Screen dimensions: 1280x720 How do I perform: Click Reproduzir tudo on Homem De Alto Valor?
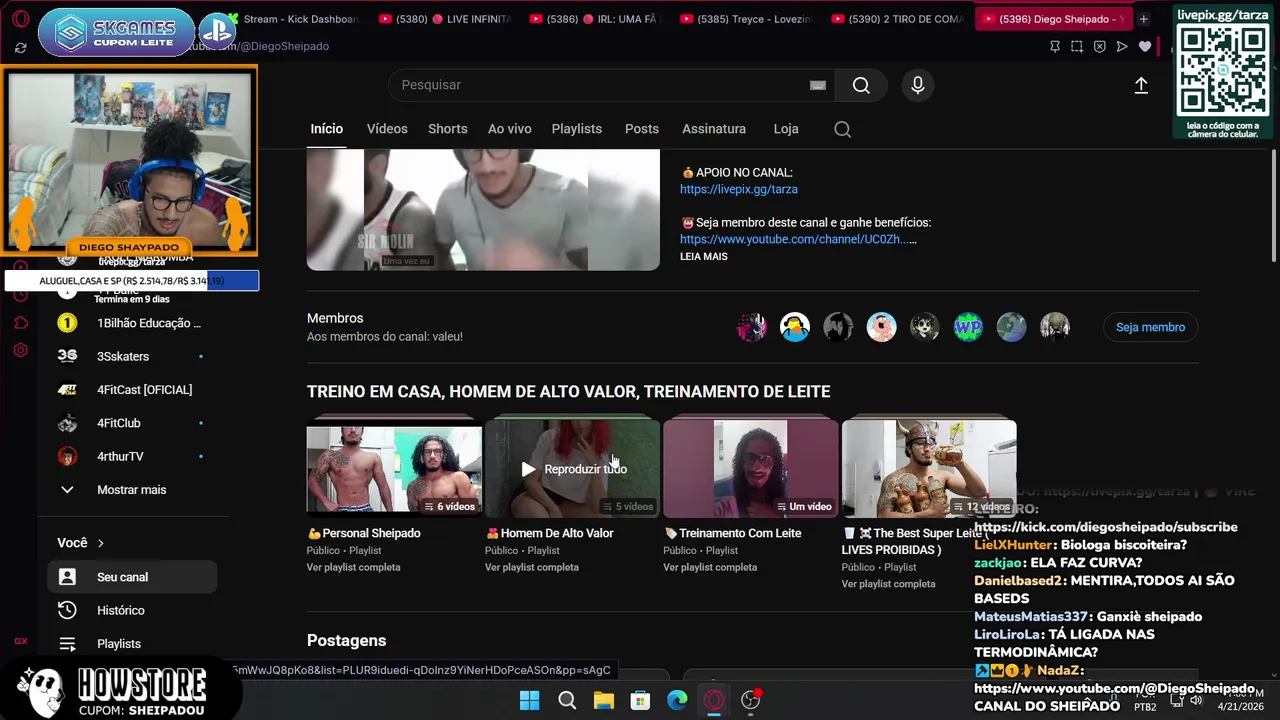(x=574, y=469)
